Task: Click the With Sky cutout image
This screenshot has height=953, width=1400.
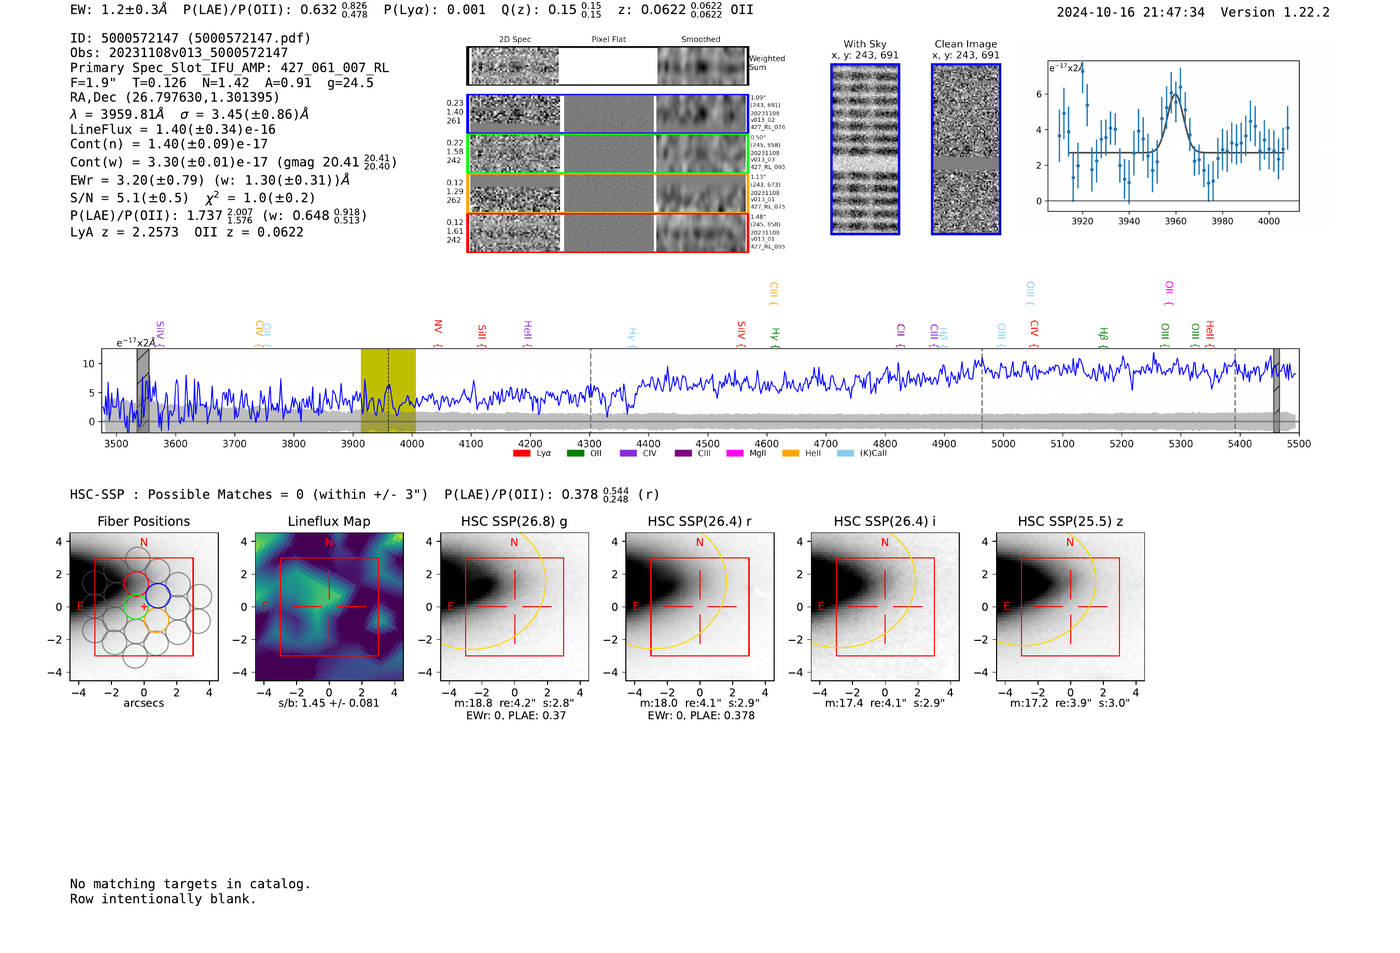Action: coord(865,149)
